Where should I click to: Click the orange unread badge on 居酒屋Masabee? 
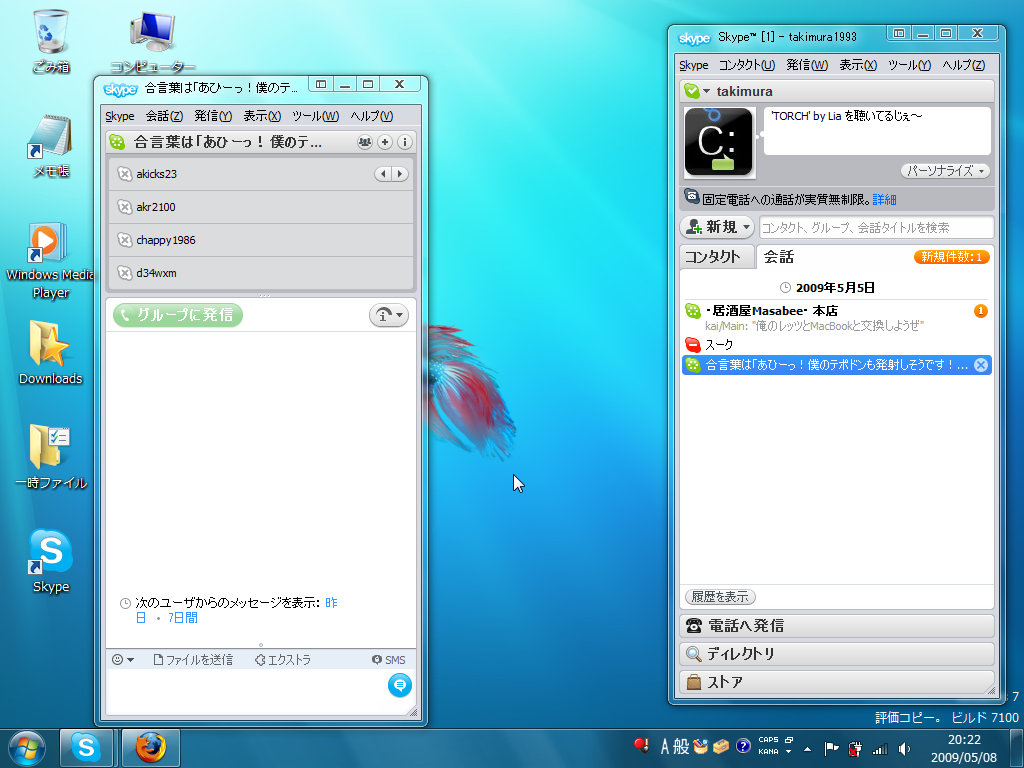[x=981, y=311]
